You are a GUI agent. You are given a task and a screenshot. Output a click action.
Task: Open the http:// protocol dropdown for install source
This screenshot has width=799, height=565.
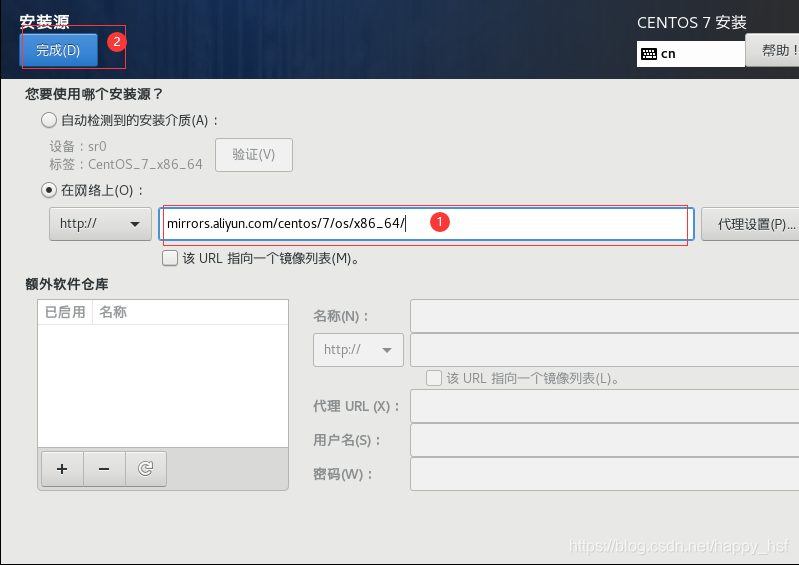pos(100,224)
